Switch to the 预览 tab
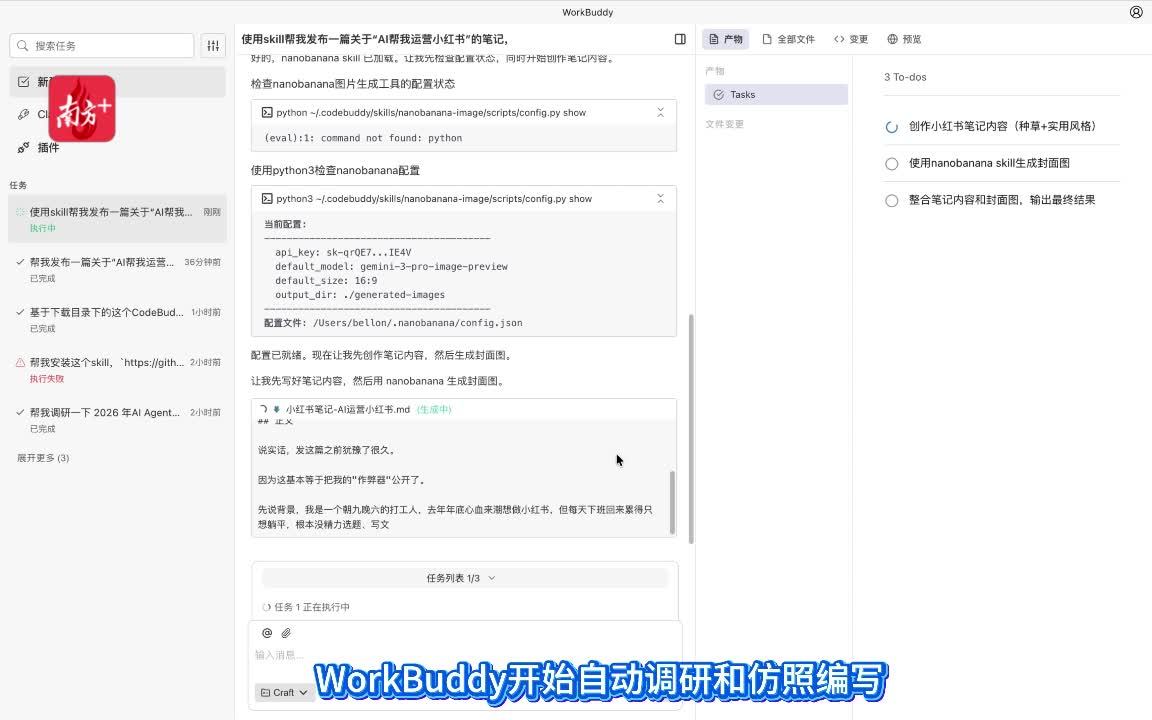1152x720 pixels. (x=904, y=39)
